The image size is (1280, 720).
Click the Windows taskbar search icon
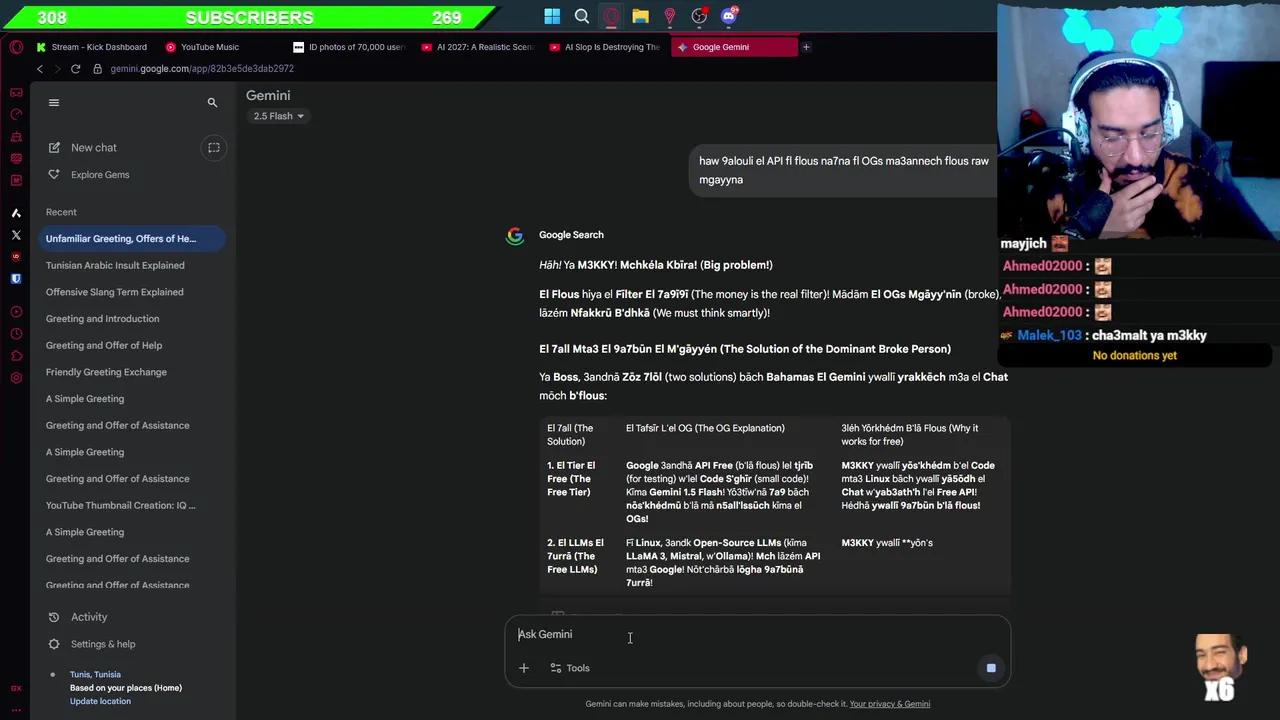(582, 16)
